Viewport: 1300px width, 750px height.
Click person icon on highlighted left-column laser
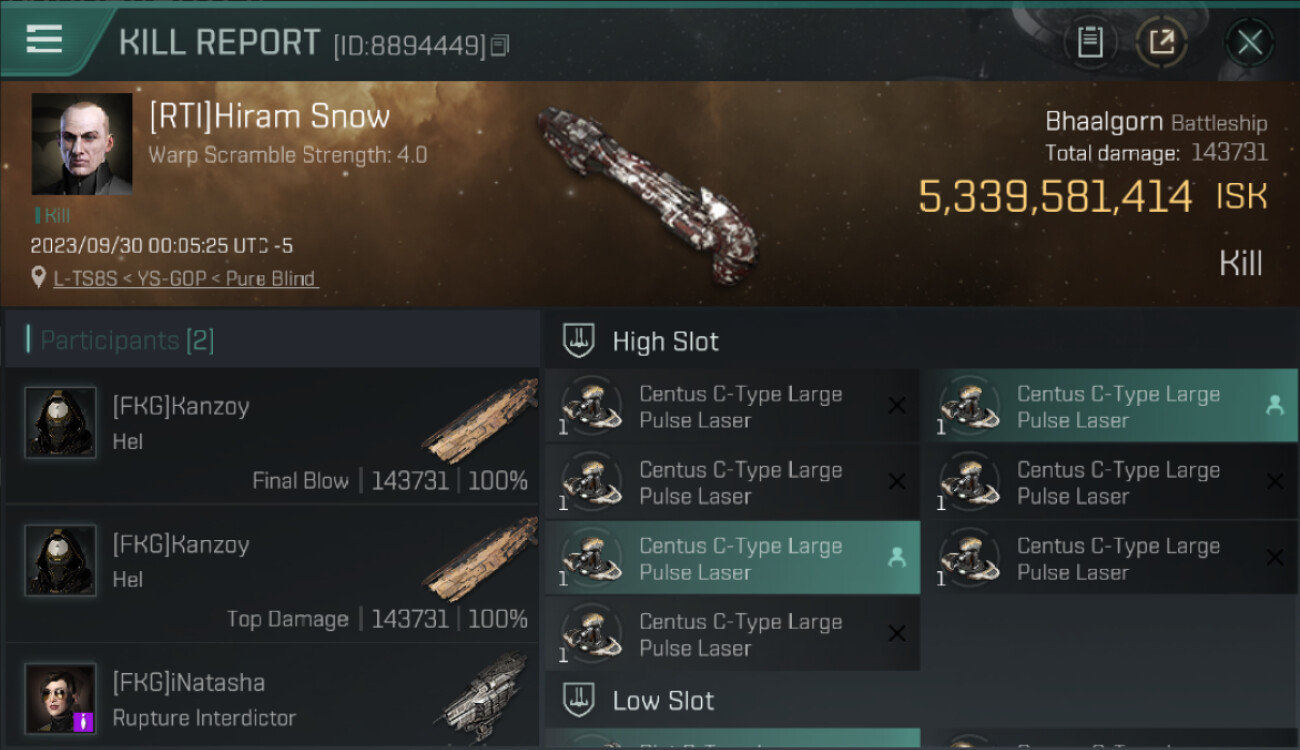(x=896, y=558)
